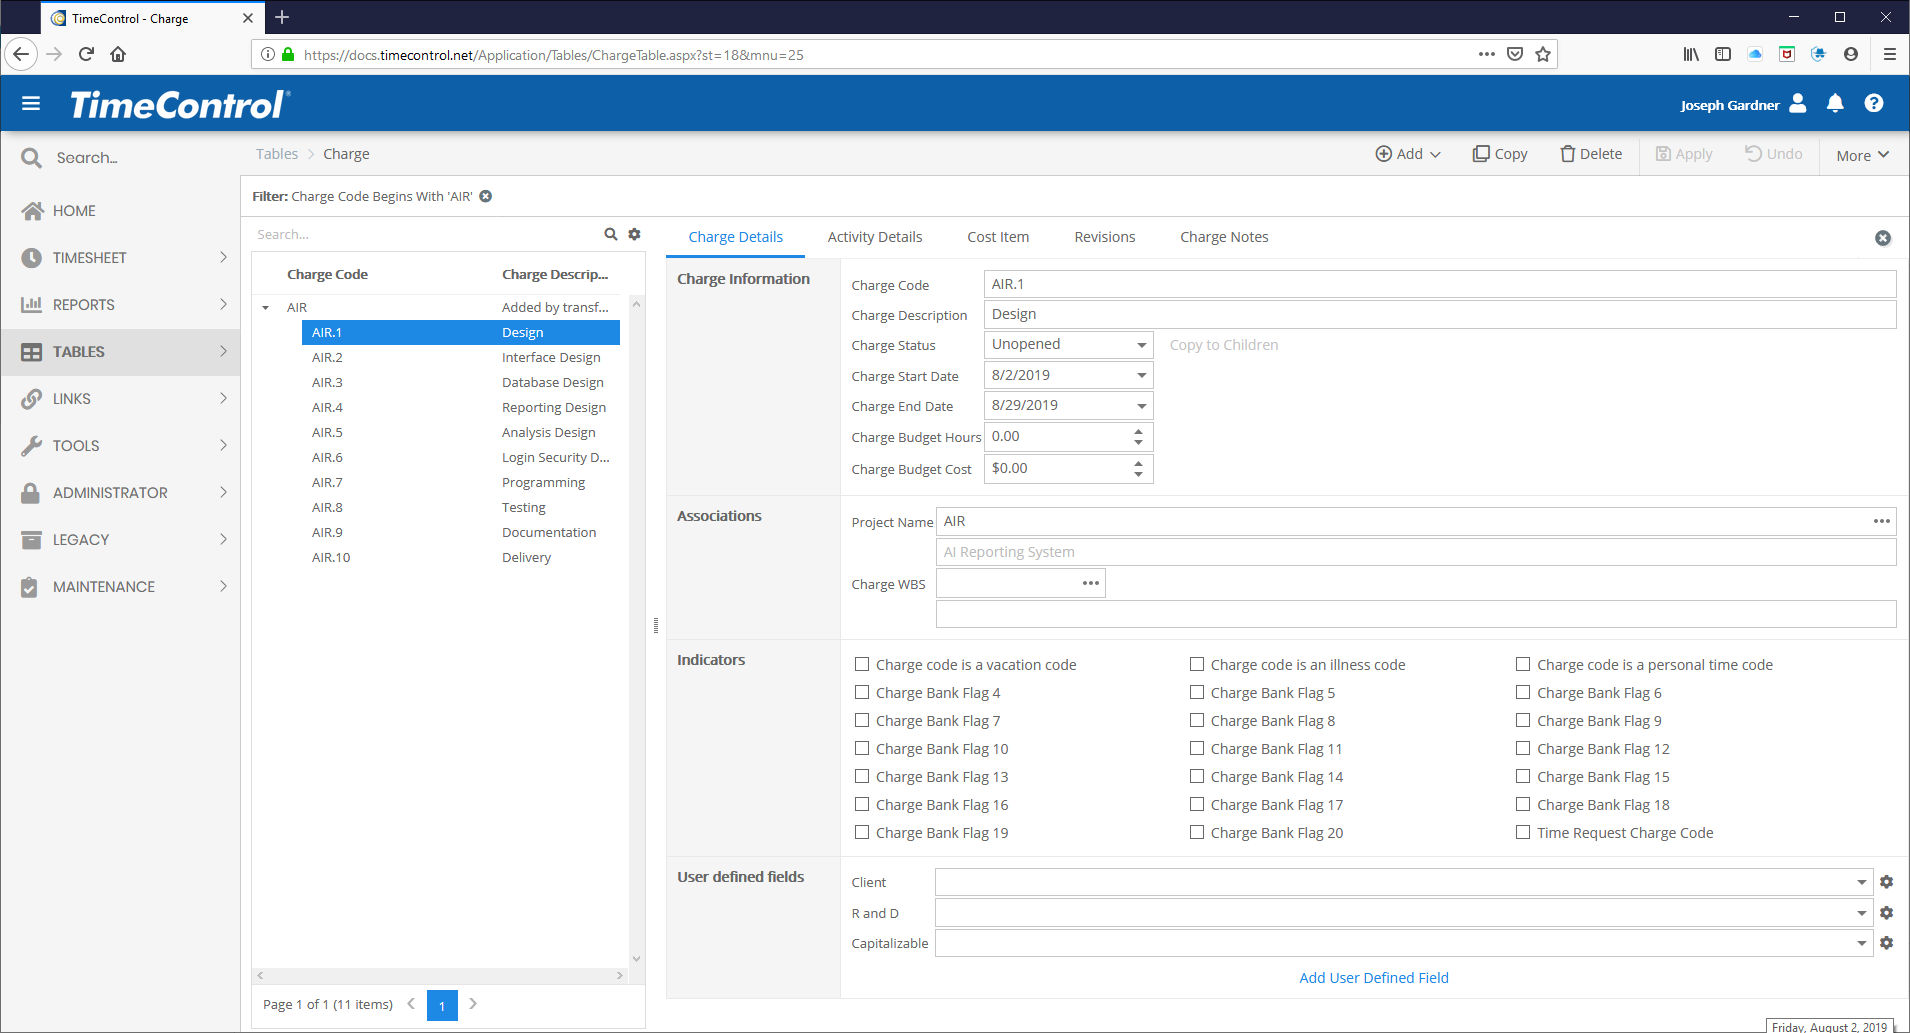Viewport: 1910px width, 1033px height.
Task: Open the Charge Notes tab
Action: tap(1223, 237)
